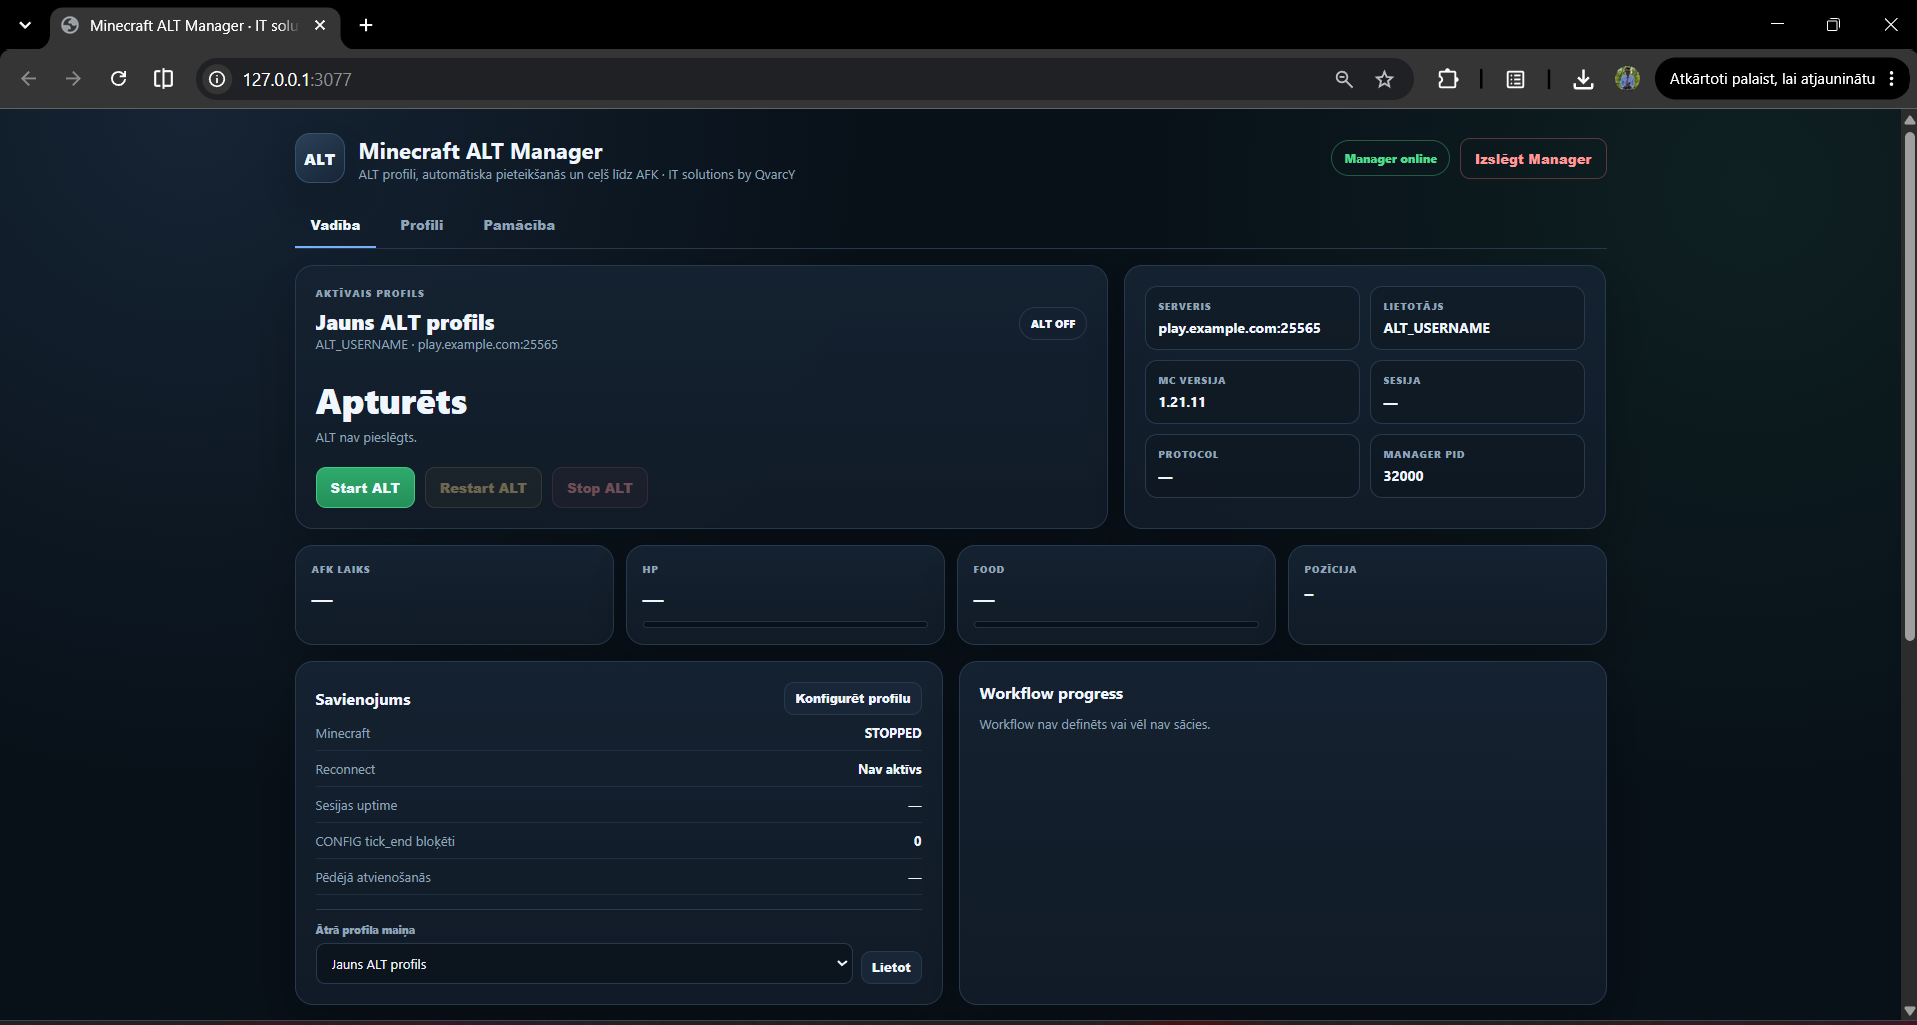This screenshot has height=1025, width=1917.
Task: Open the downloads icon
Action: point(1583,79)
